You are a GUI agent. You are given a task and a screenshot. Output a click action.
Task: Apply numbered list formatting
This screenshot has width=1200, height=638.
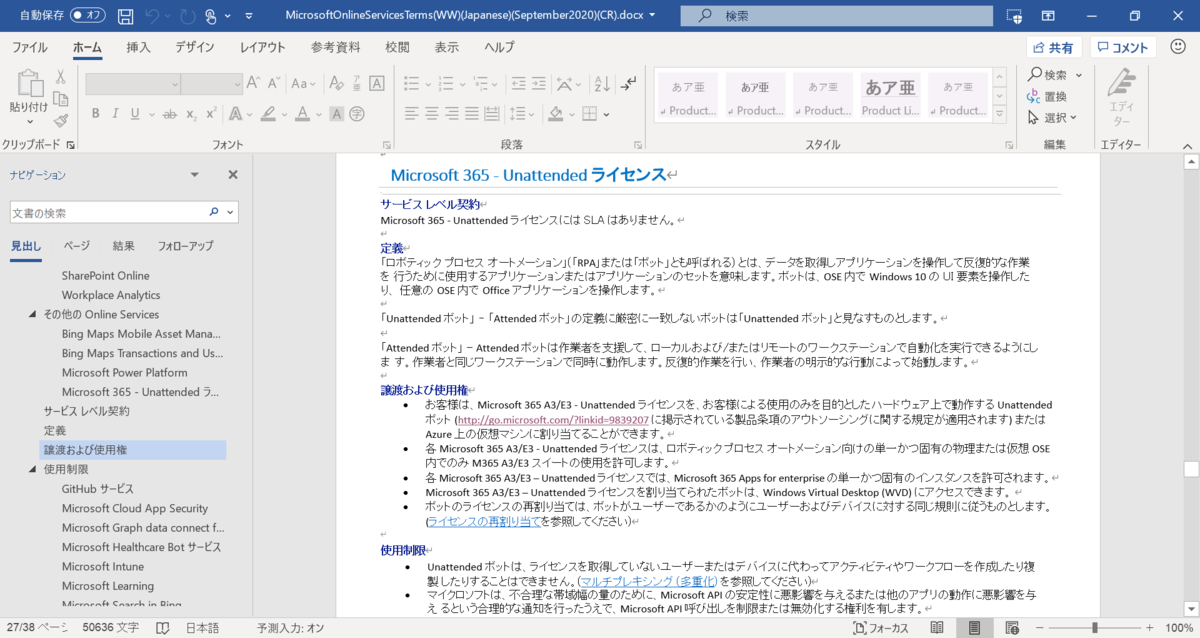(444, 85)
